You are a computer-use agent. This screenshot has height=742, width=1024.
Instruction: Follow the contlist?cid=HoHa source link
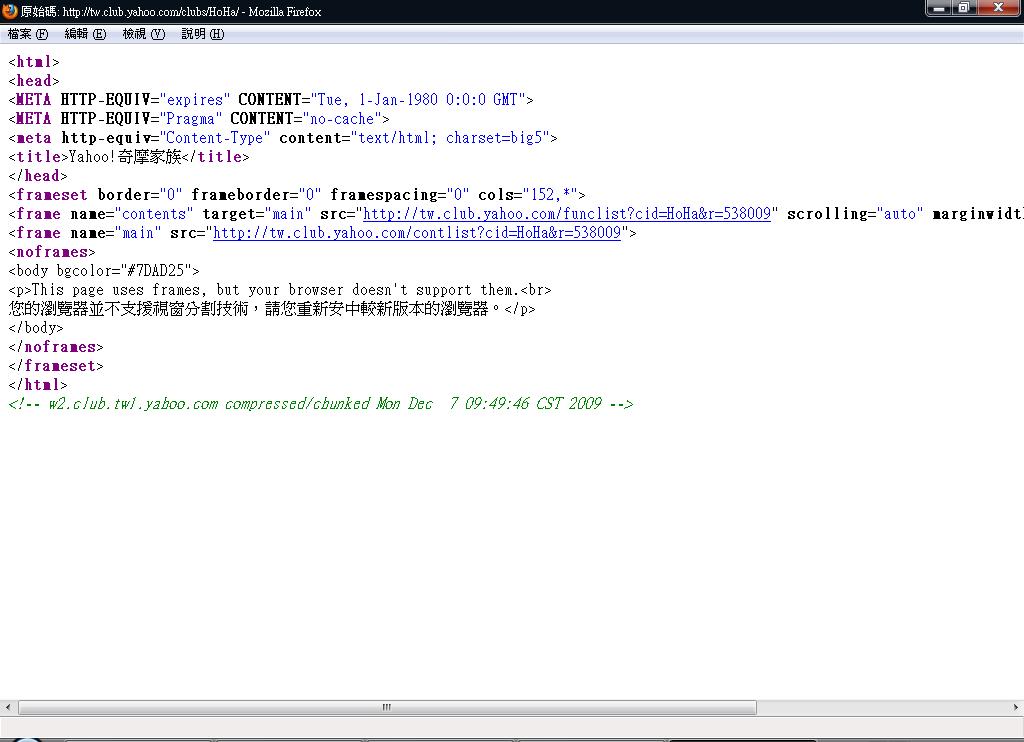point(417,233)
